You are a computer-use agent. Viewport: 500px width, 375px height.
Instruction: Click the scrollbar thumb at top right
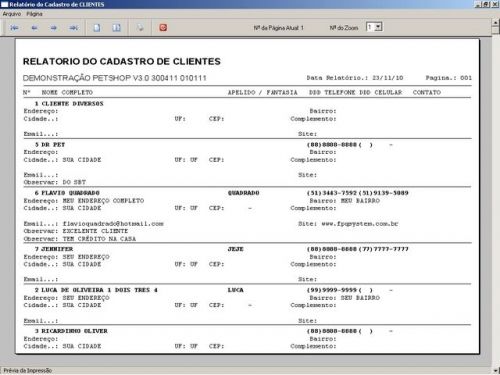click(496, 30)
